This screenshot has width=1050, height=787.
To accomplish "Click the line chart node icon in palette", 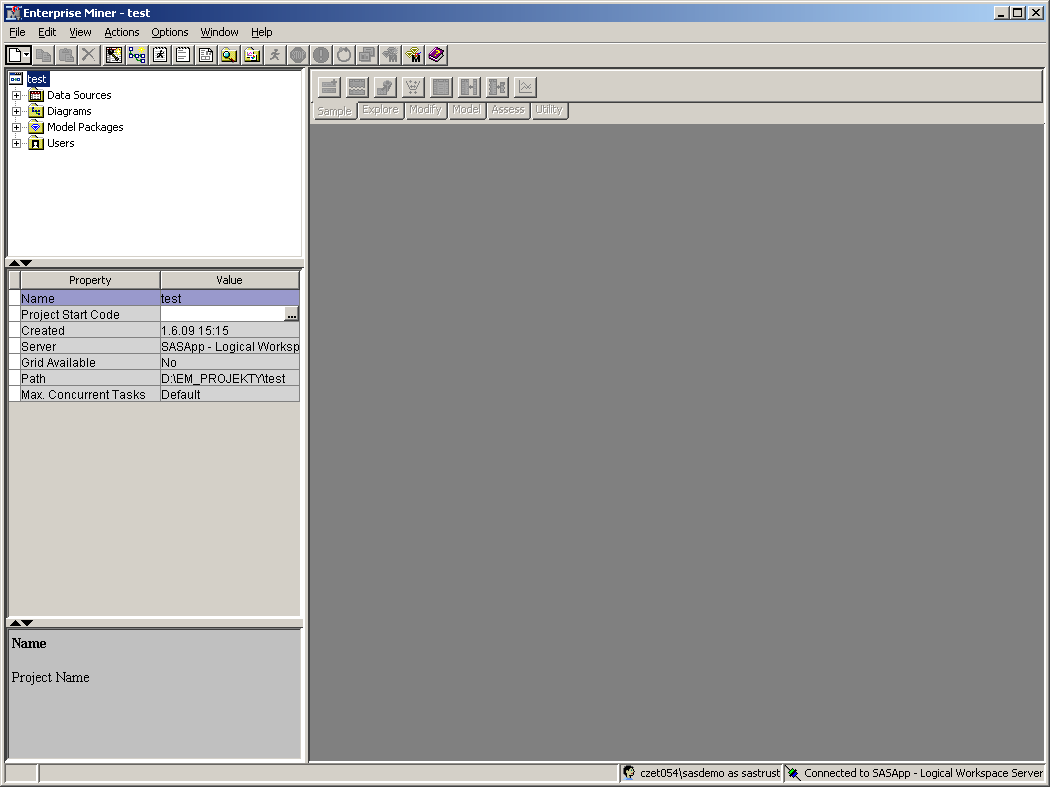I will click(526, 87).
